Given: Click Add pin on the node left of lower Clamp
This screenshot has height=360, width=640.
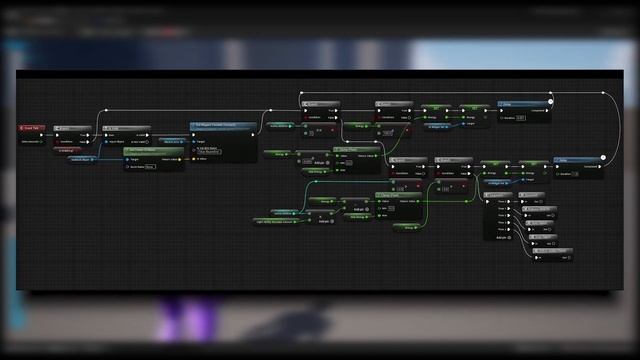Looking at the screenshot, I should point(361,209).
